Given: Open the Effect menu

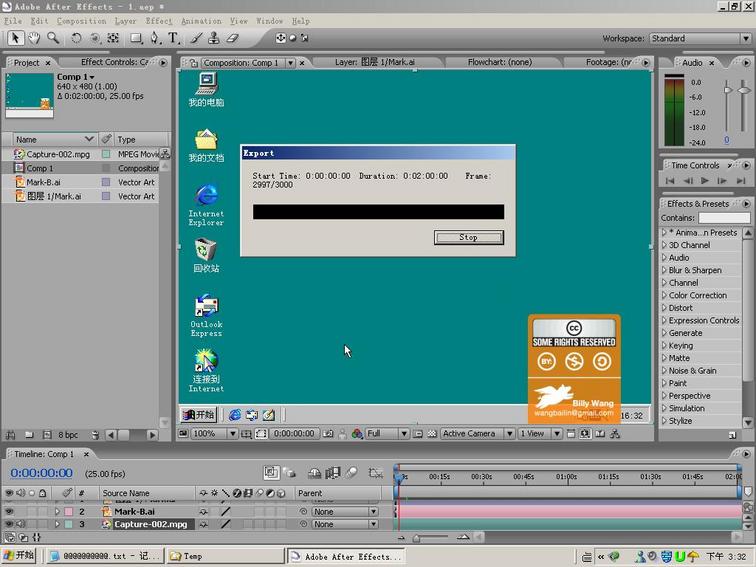Looking at the screenshot, I should pyautogui.click(x=159, y=21).
